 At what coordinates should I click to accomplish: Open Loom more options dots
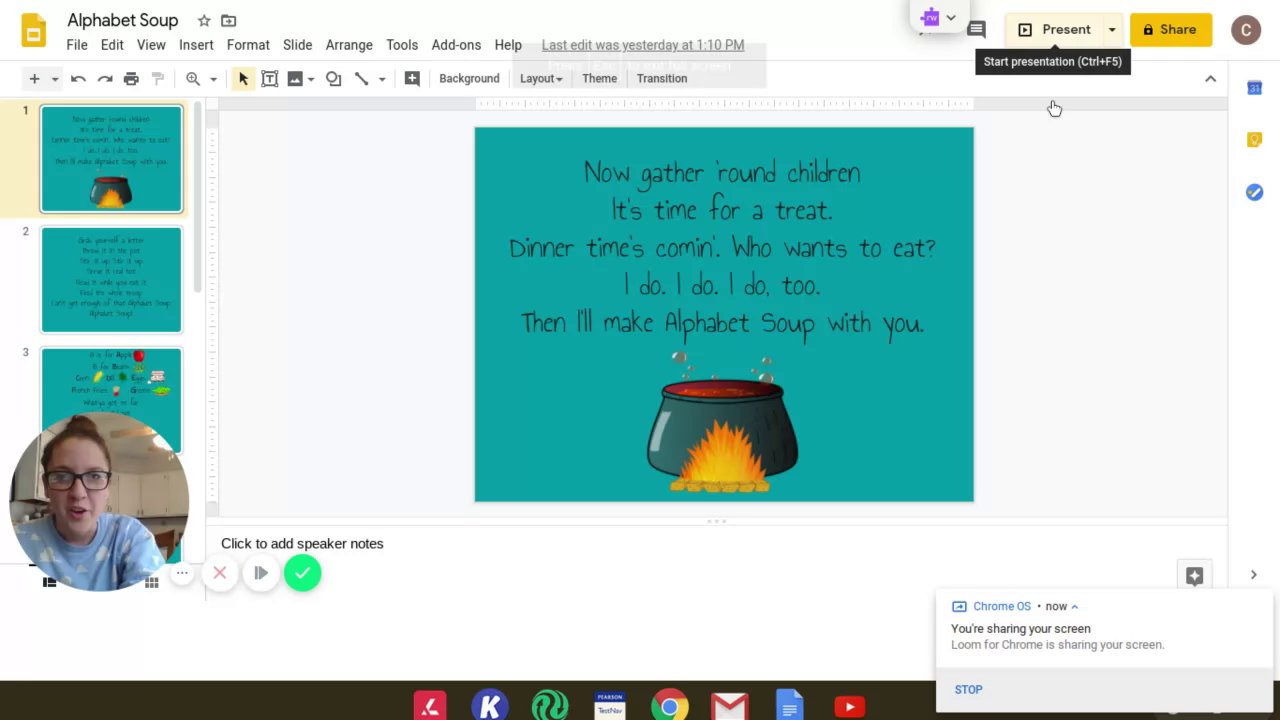[182, 573]
